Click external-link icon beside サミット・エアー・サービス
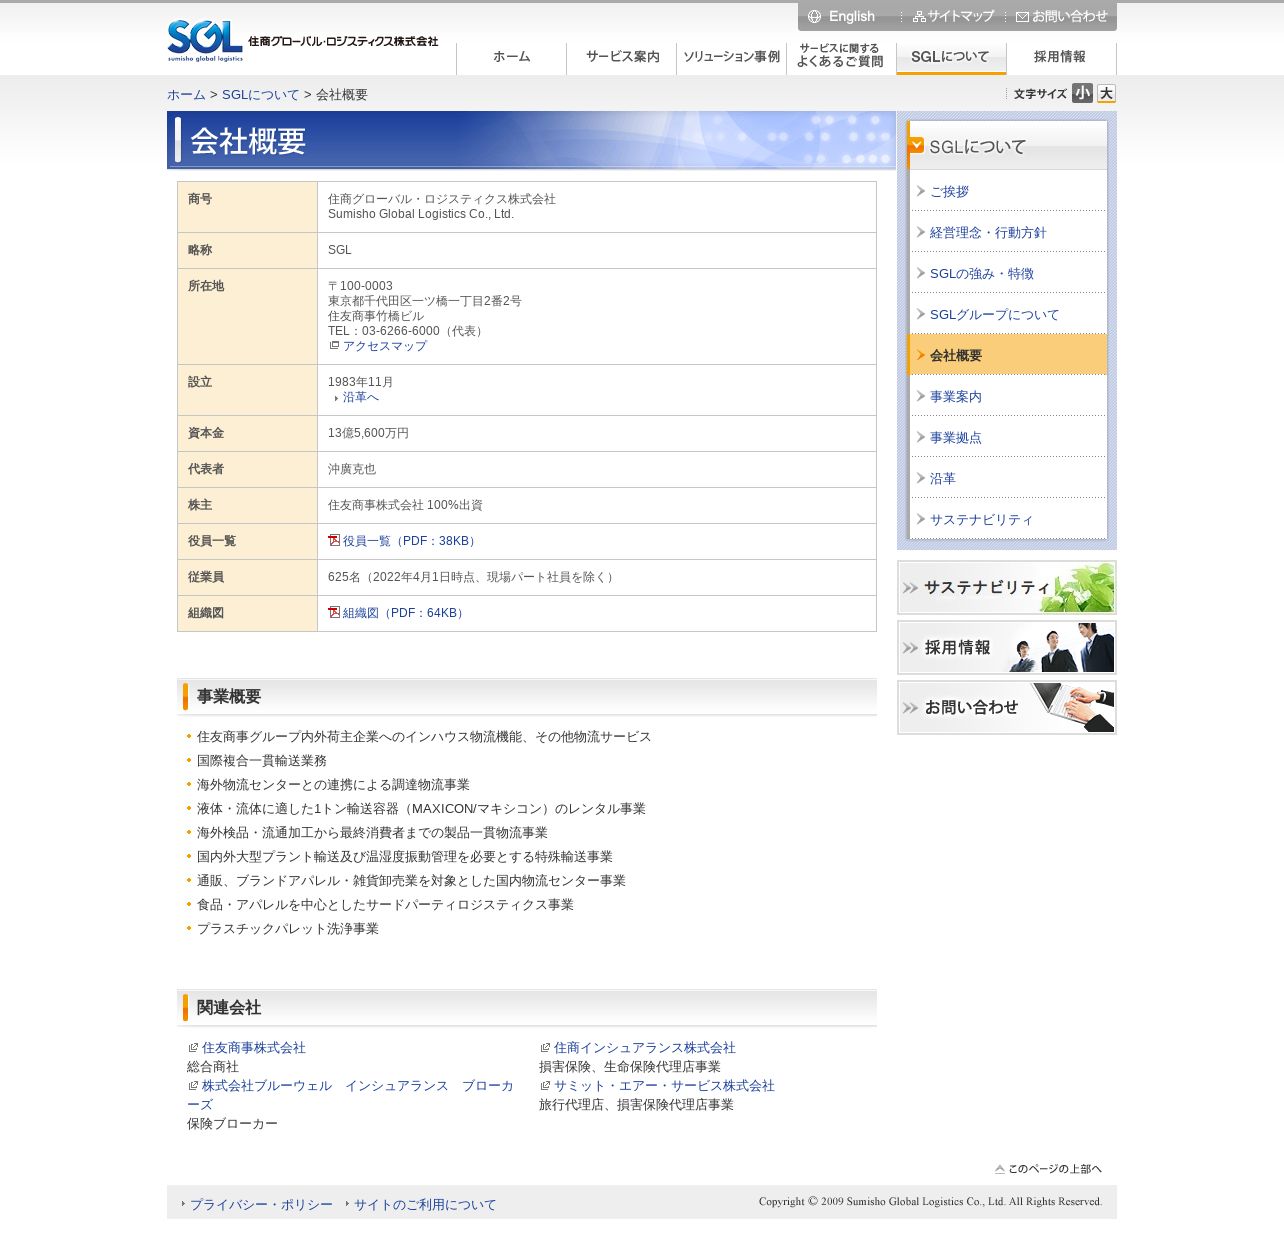The image size is (1284, 1236). coord(545,1085)
